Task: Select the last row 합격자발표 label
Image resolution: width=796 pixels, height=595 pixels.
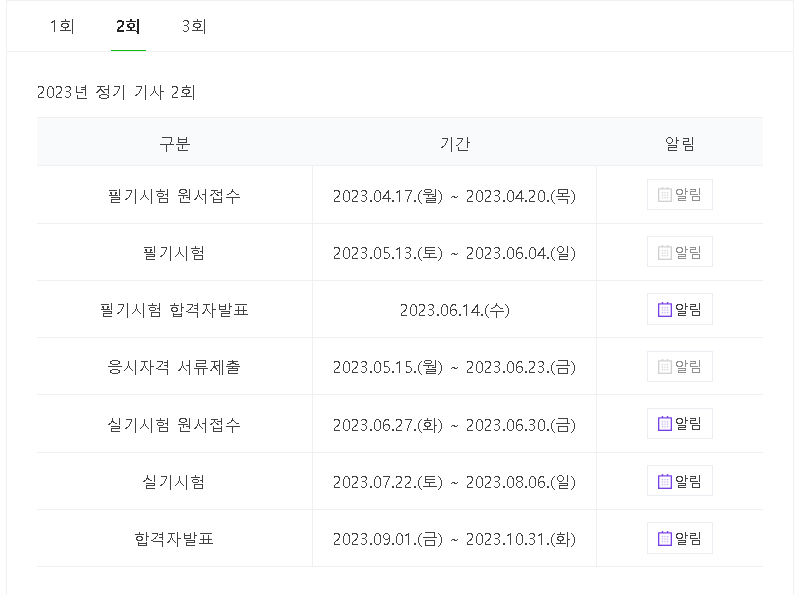Action: click(174, 539)
